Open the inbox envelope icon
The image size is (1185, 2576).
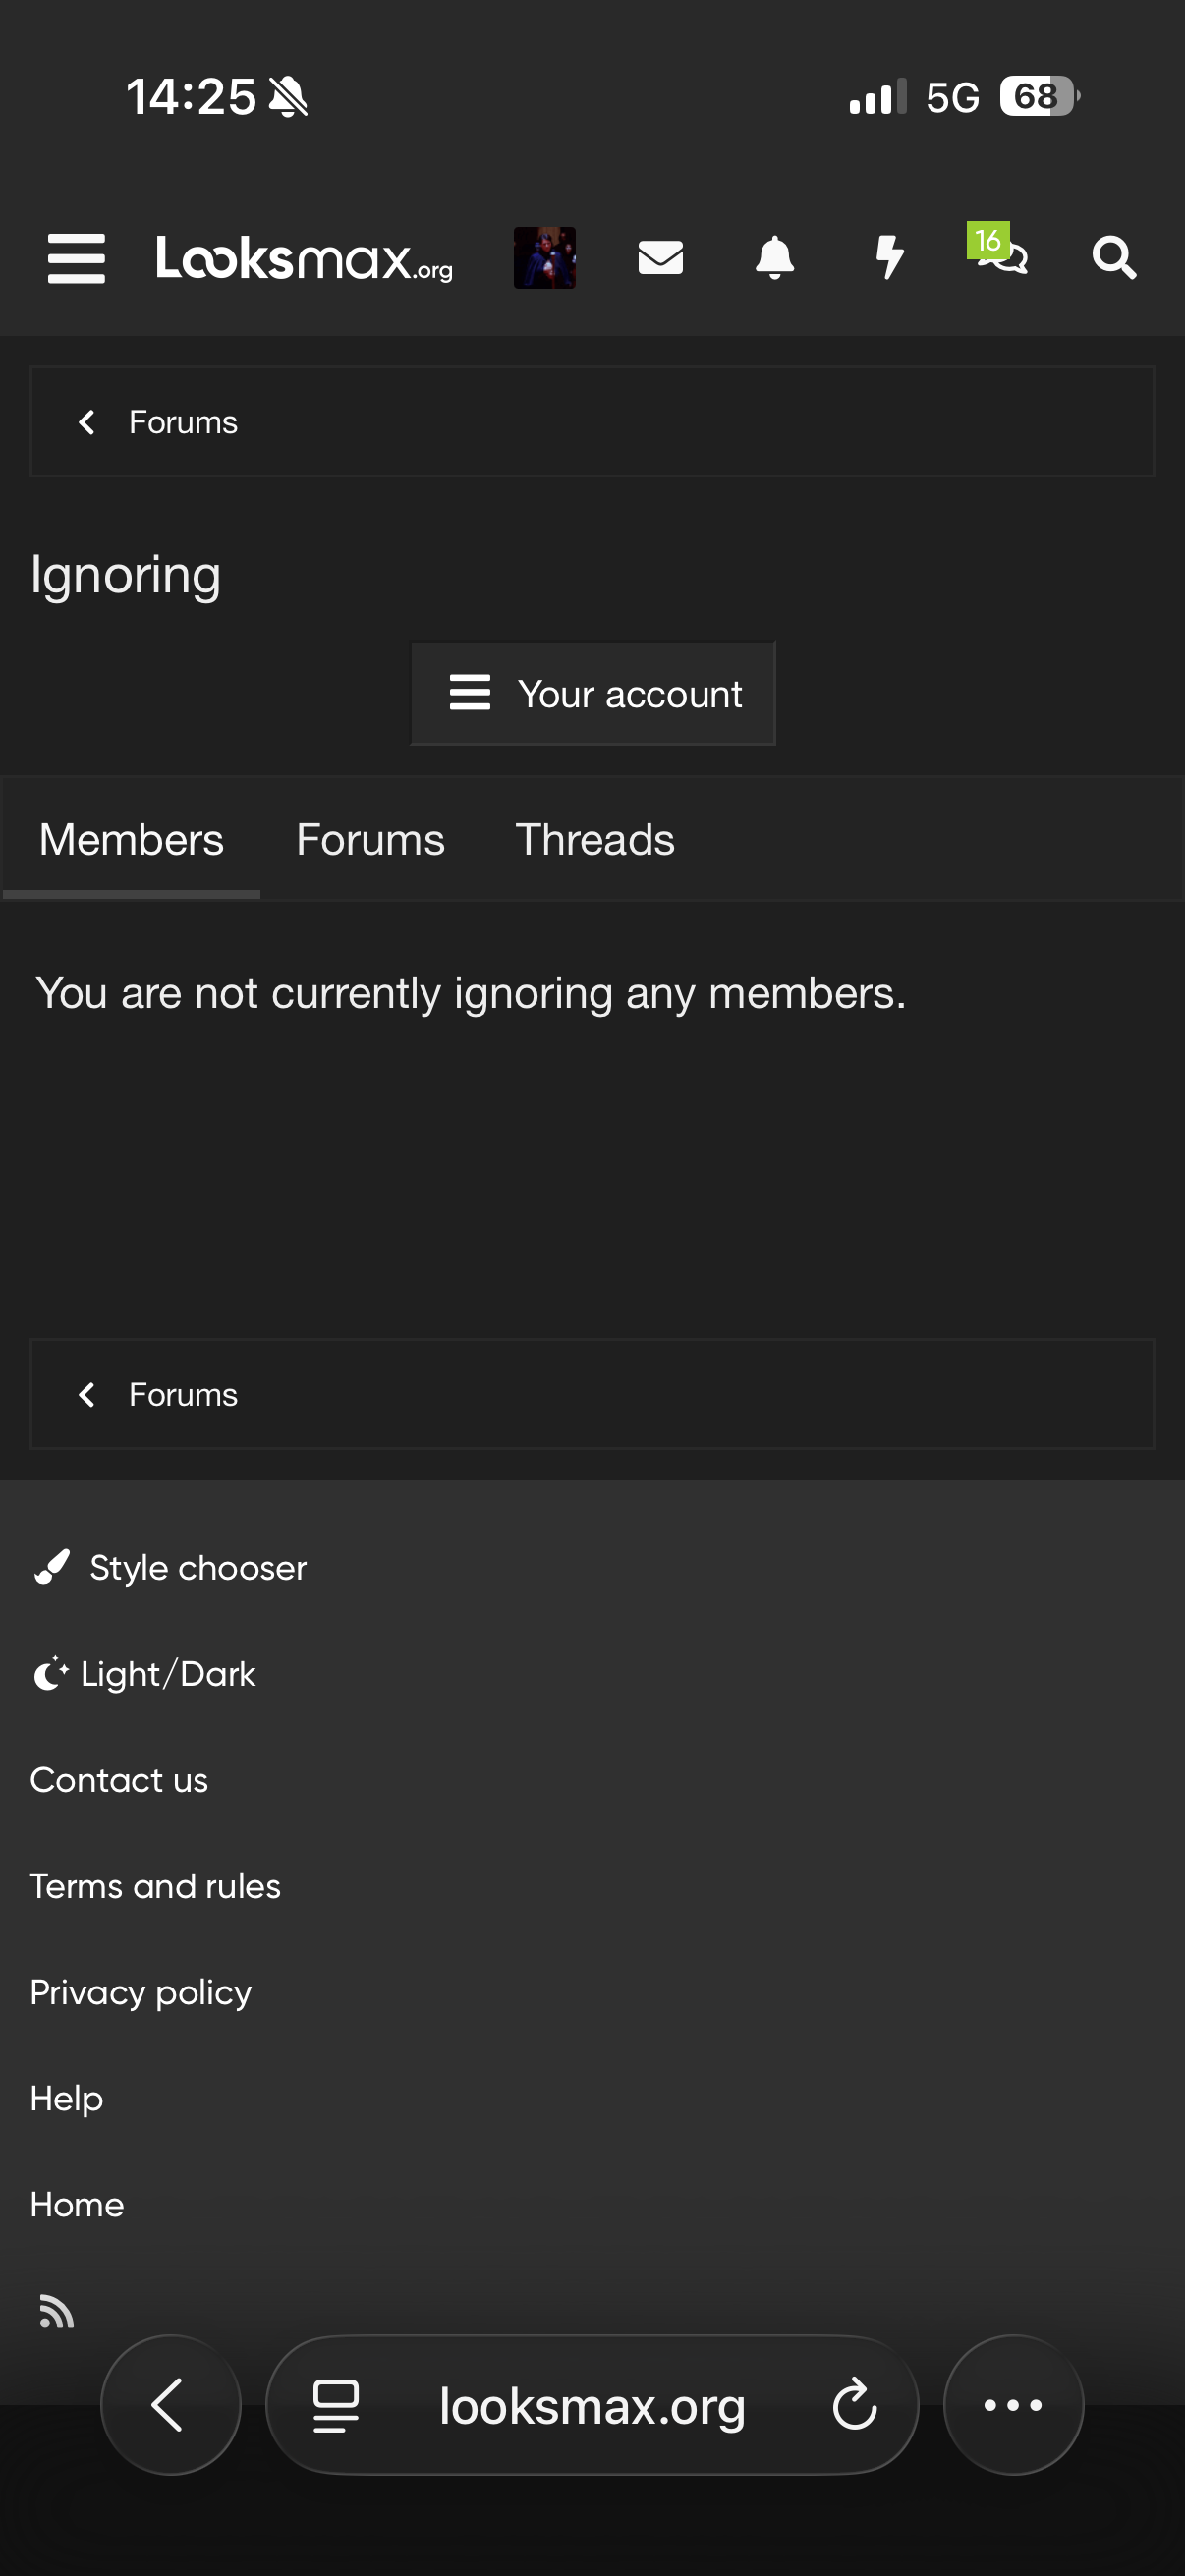pos(660,258)
